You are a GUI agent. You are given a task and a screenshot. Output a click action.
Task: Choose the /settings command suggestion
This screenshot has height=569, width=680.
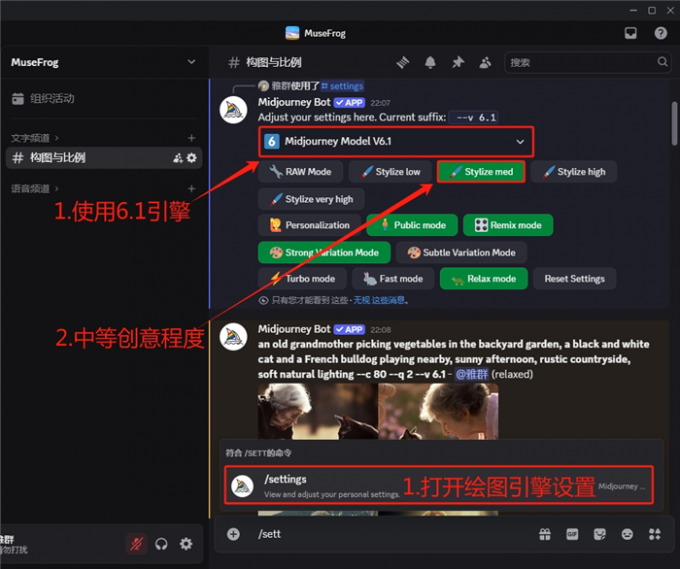tap(438, 485)
